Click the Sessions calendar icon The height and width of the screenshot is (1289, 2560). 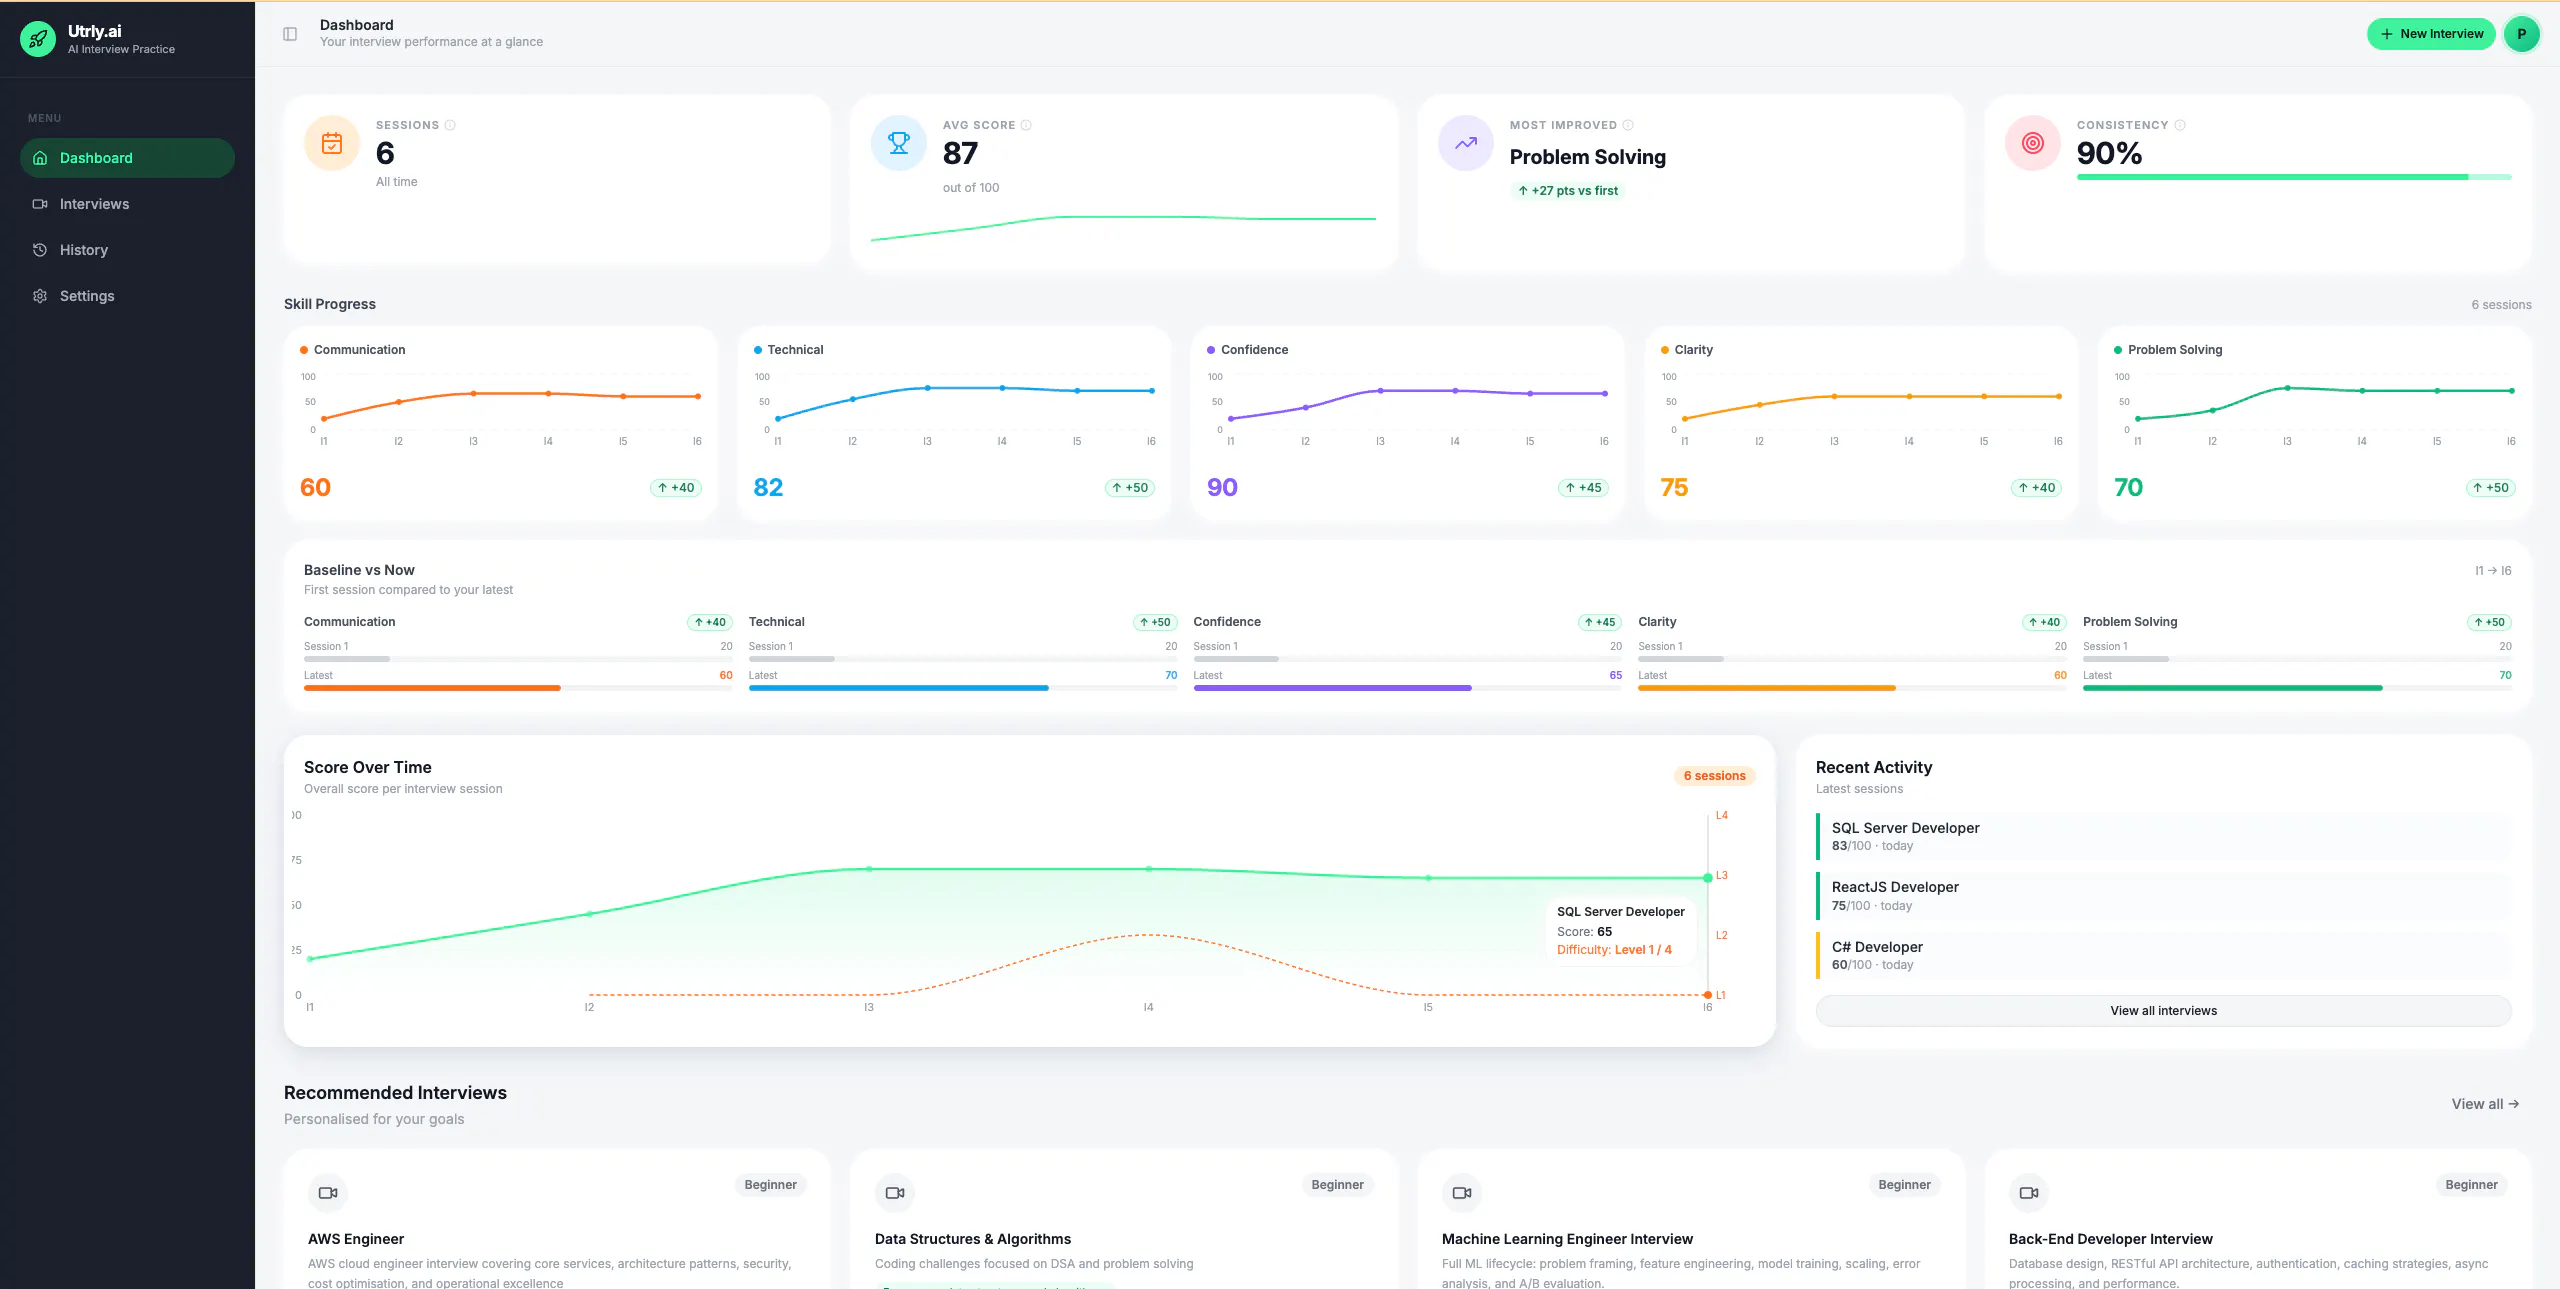[x=332, y=144]
